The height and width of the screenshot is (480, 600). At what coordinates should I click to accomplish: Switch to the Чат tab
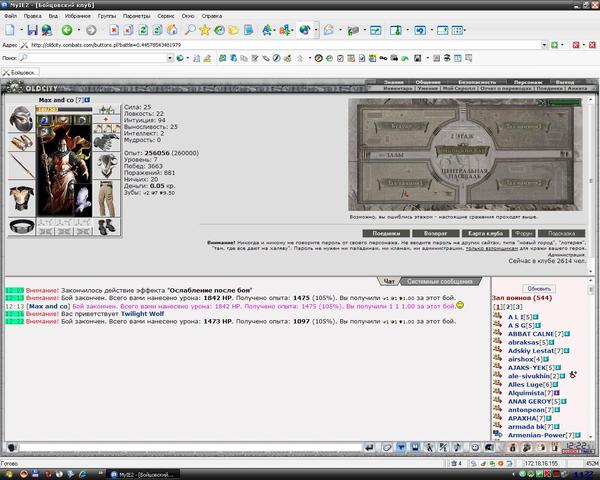389,281
